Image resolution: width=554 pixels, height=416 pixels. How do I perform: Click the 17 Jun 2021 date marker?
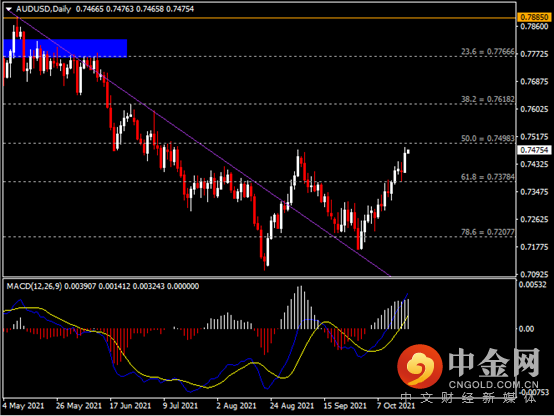click(x=130, y=406)
